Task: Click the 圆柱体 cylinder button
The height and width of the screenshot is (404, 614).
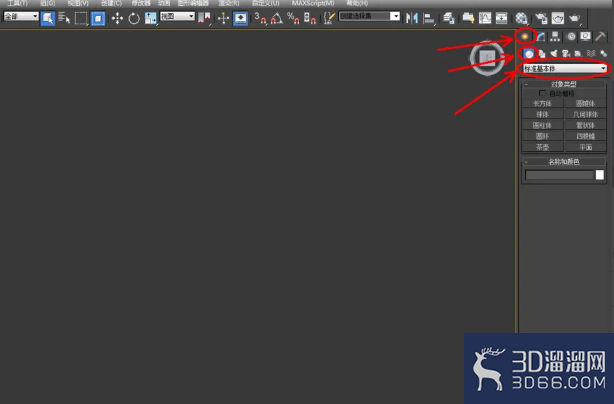Action: point(542,125)
